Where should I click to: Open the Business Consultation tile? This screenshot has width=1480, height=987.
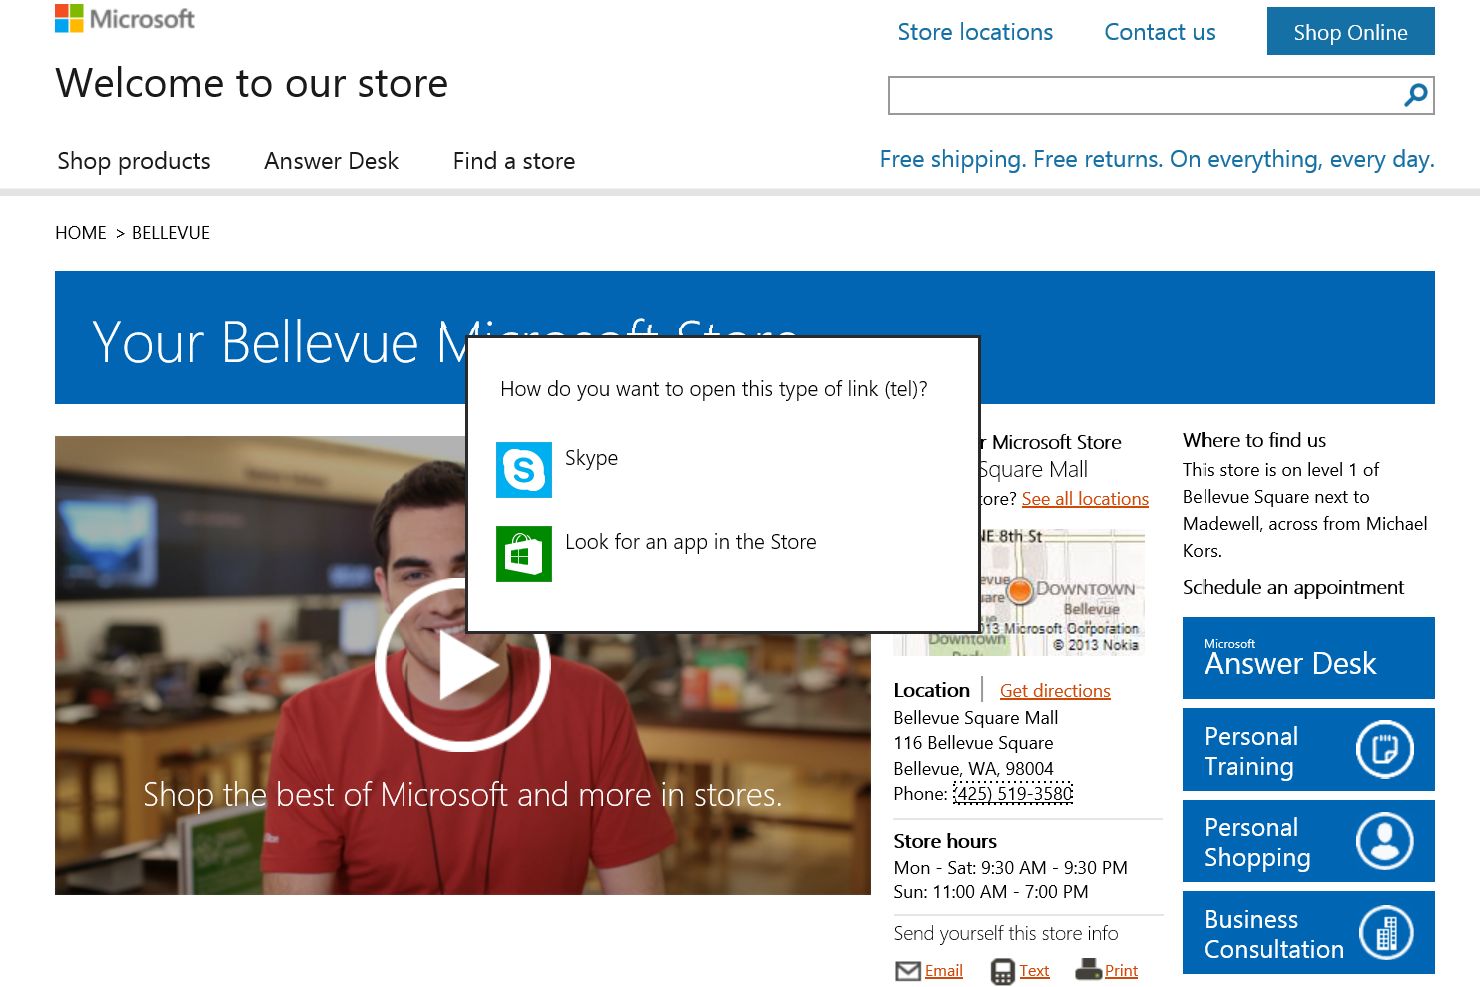click(x=1309, y=933)
